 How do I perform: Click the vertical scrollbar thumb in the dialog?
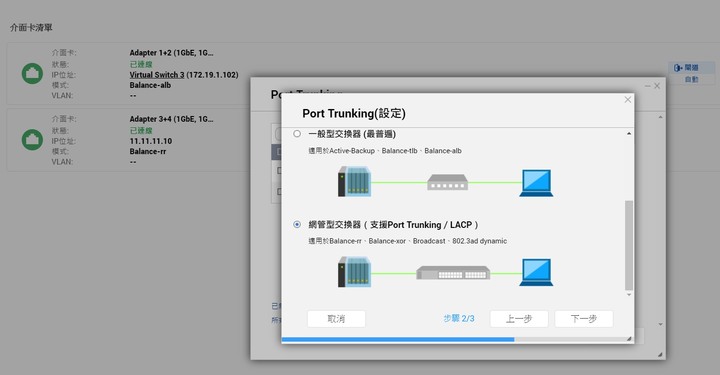(x=629, y=245)
